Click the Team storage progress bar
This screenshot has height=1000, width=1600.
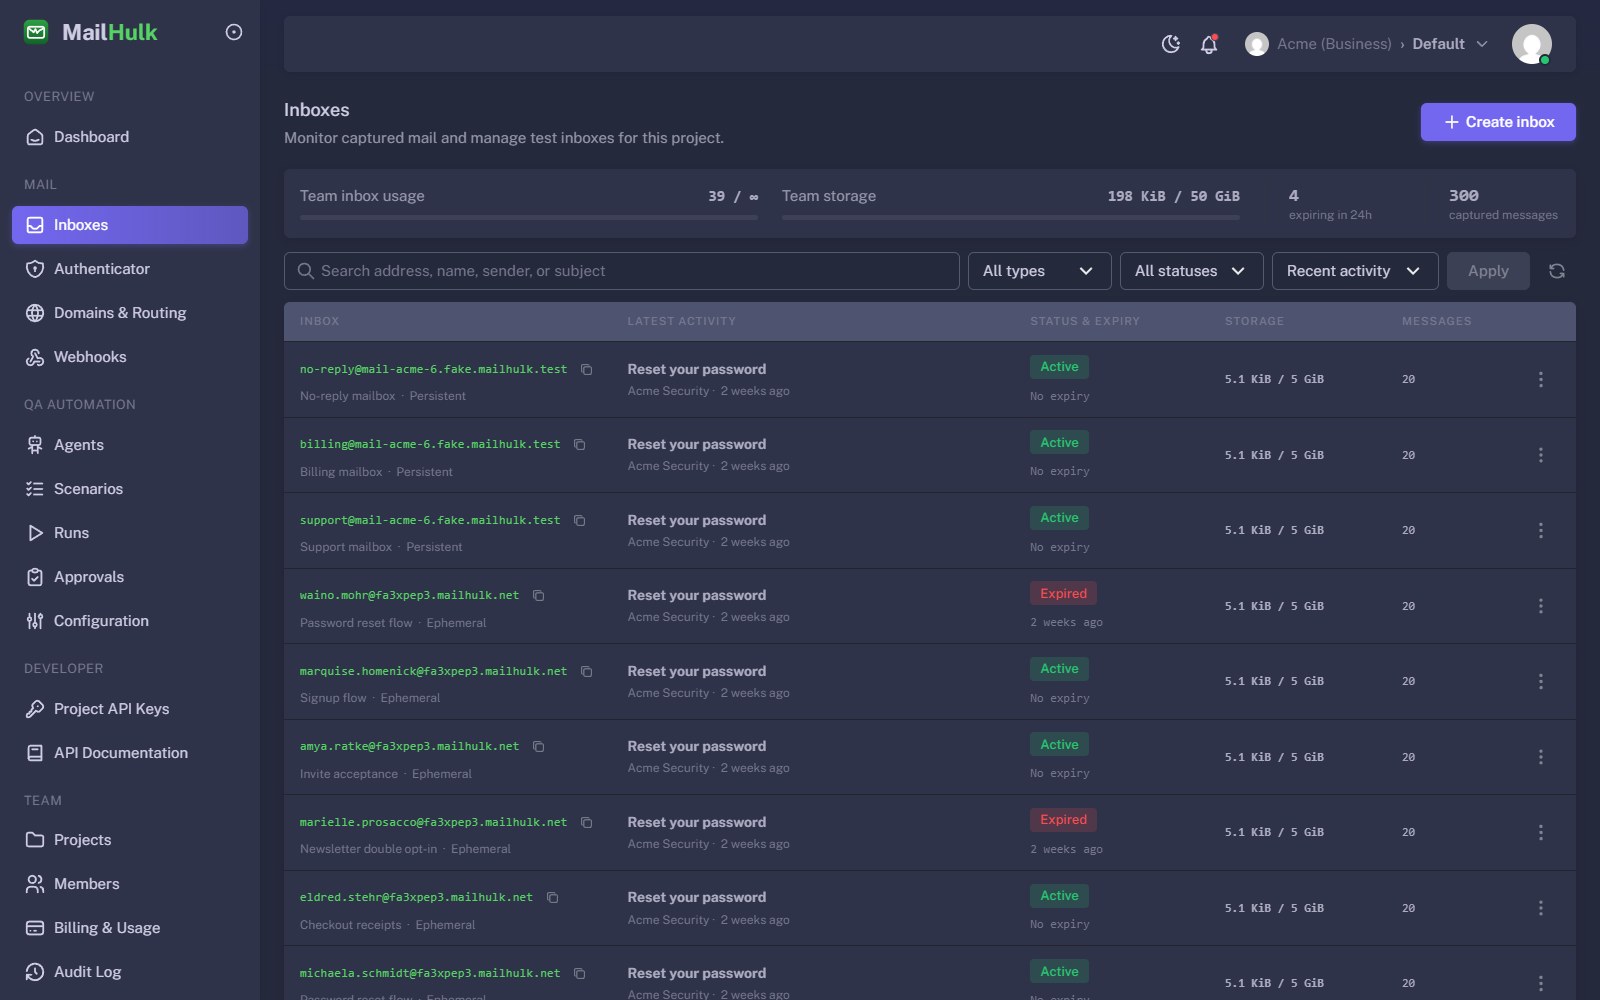click(x=1011, y=217)
